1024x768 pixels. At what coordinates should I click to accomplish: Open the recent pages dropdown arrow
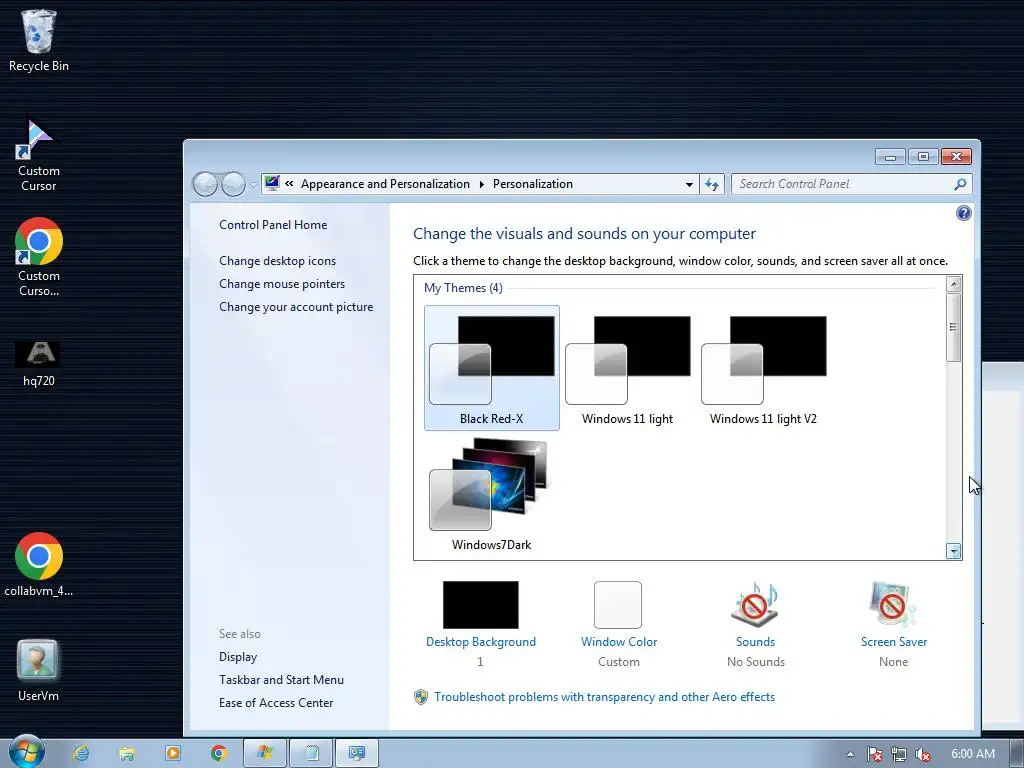pos(253,185)
